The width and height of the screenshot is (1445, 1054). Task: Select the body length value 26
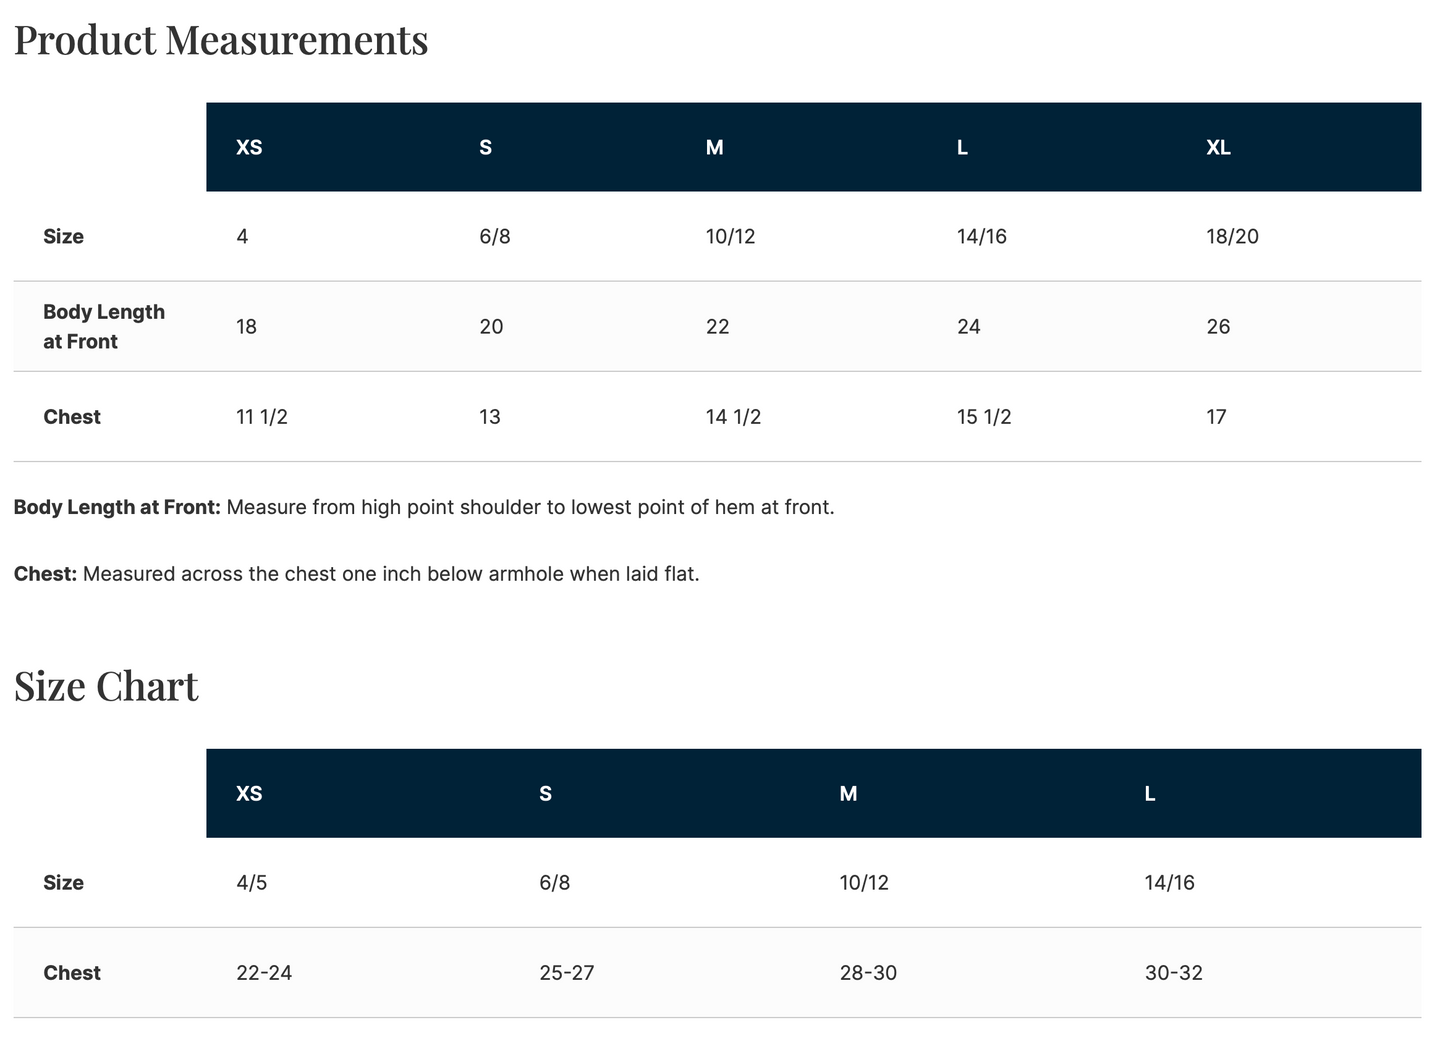[x=1218, y=327]
